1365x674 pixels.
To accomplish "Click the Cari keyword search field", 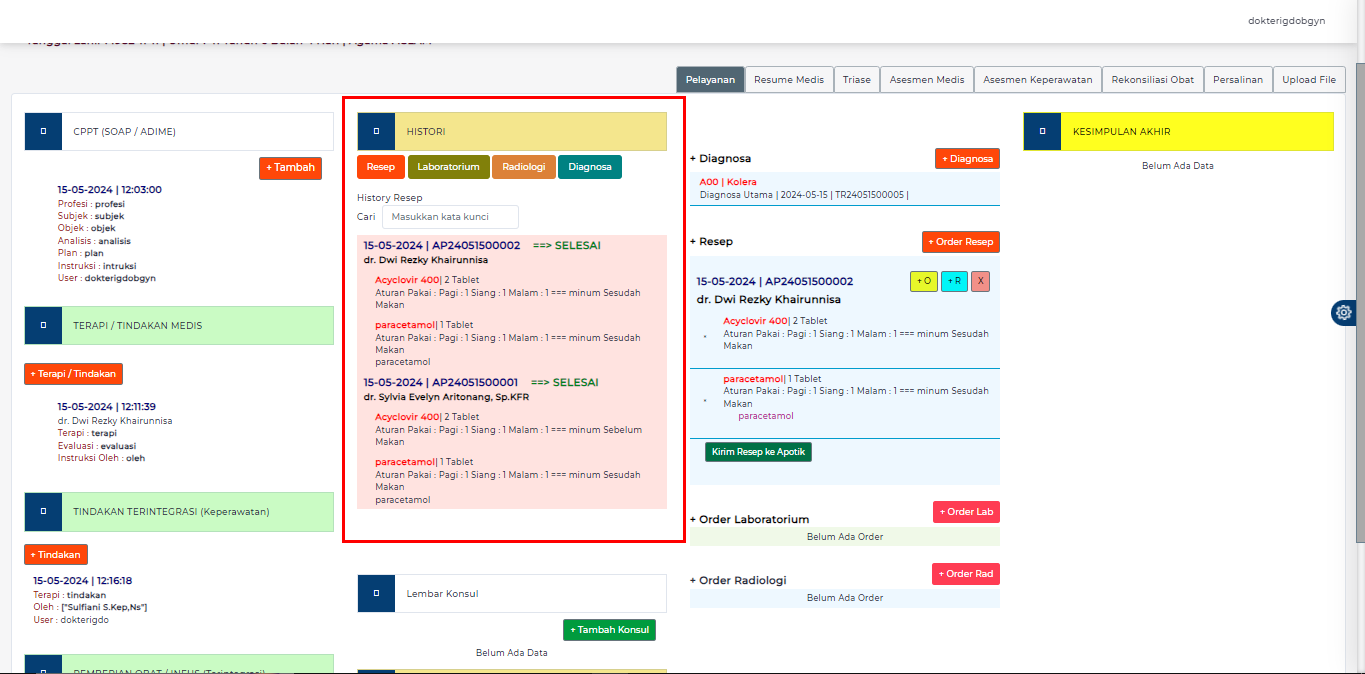I will click(x=449, y=217).
